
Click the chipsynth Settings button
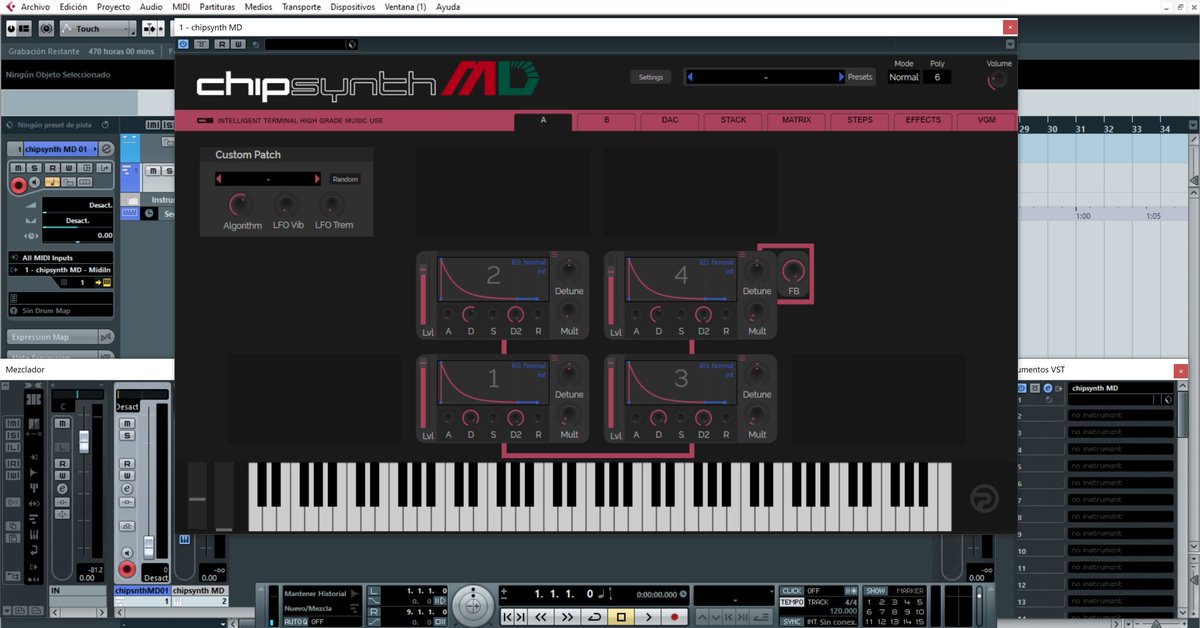coord(651,77)
